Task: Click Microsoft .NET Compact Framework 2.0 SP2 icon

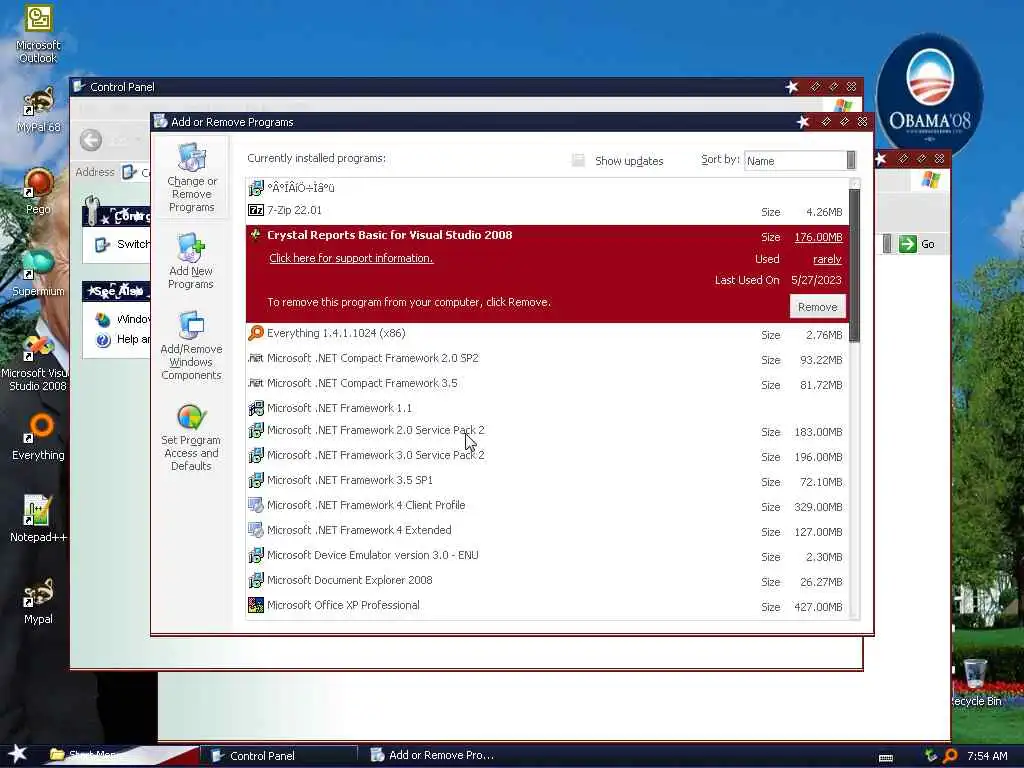Action: tap(256, 358)
